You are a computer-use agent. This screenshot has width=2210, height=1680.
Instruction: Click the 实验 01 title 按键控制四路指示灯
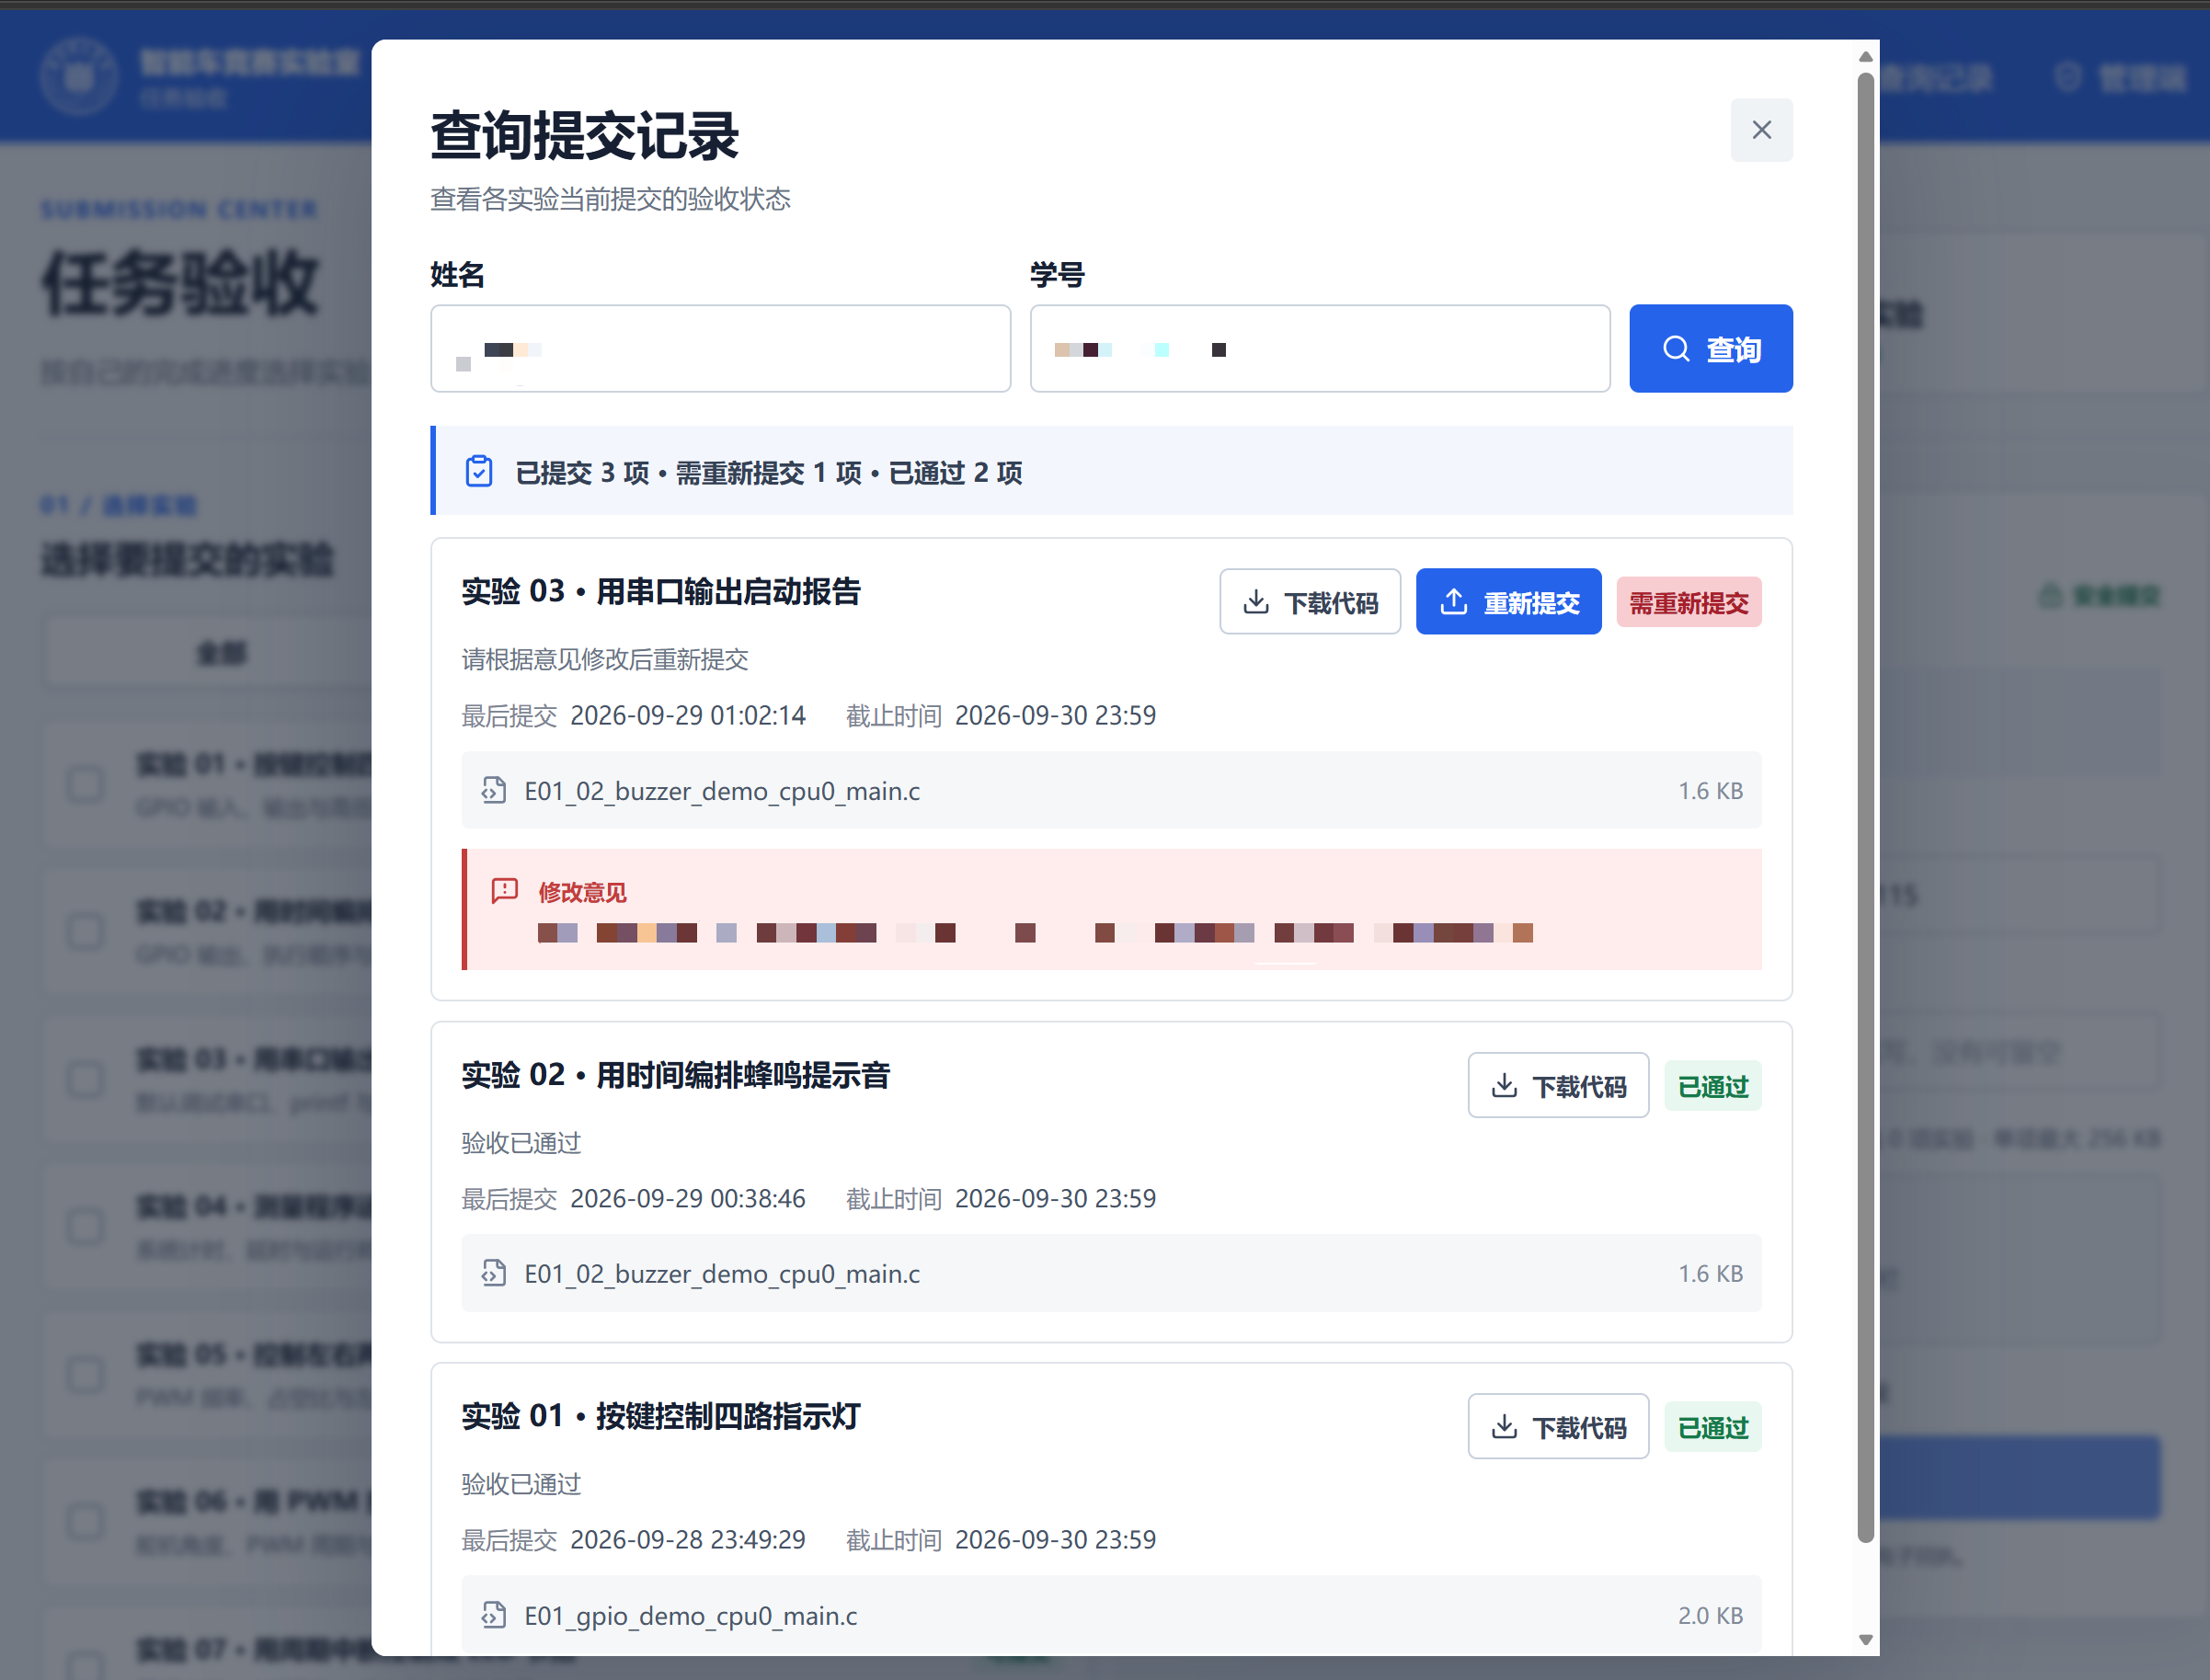(728, 1416)
